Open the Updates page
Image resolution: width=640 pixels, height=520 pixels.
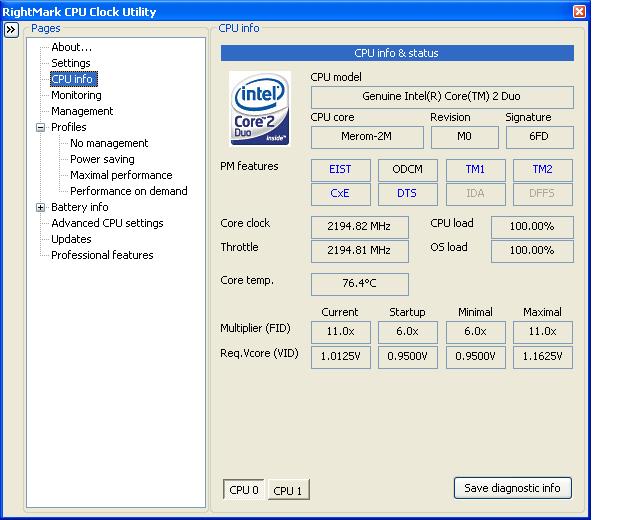pyautogui.click(x=71, y=239)
